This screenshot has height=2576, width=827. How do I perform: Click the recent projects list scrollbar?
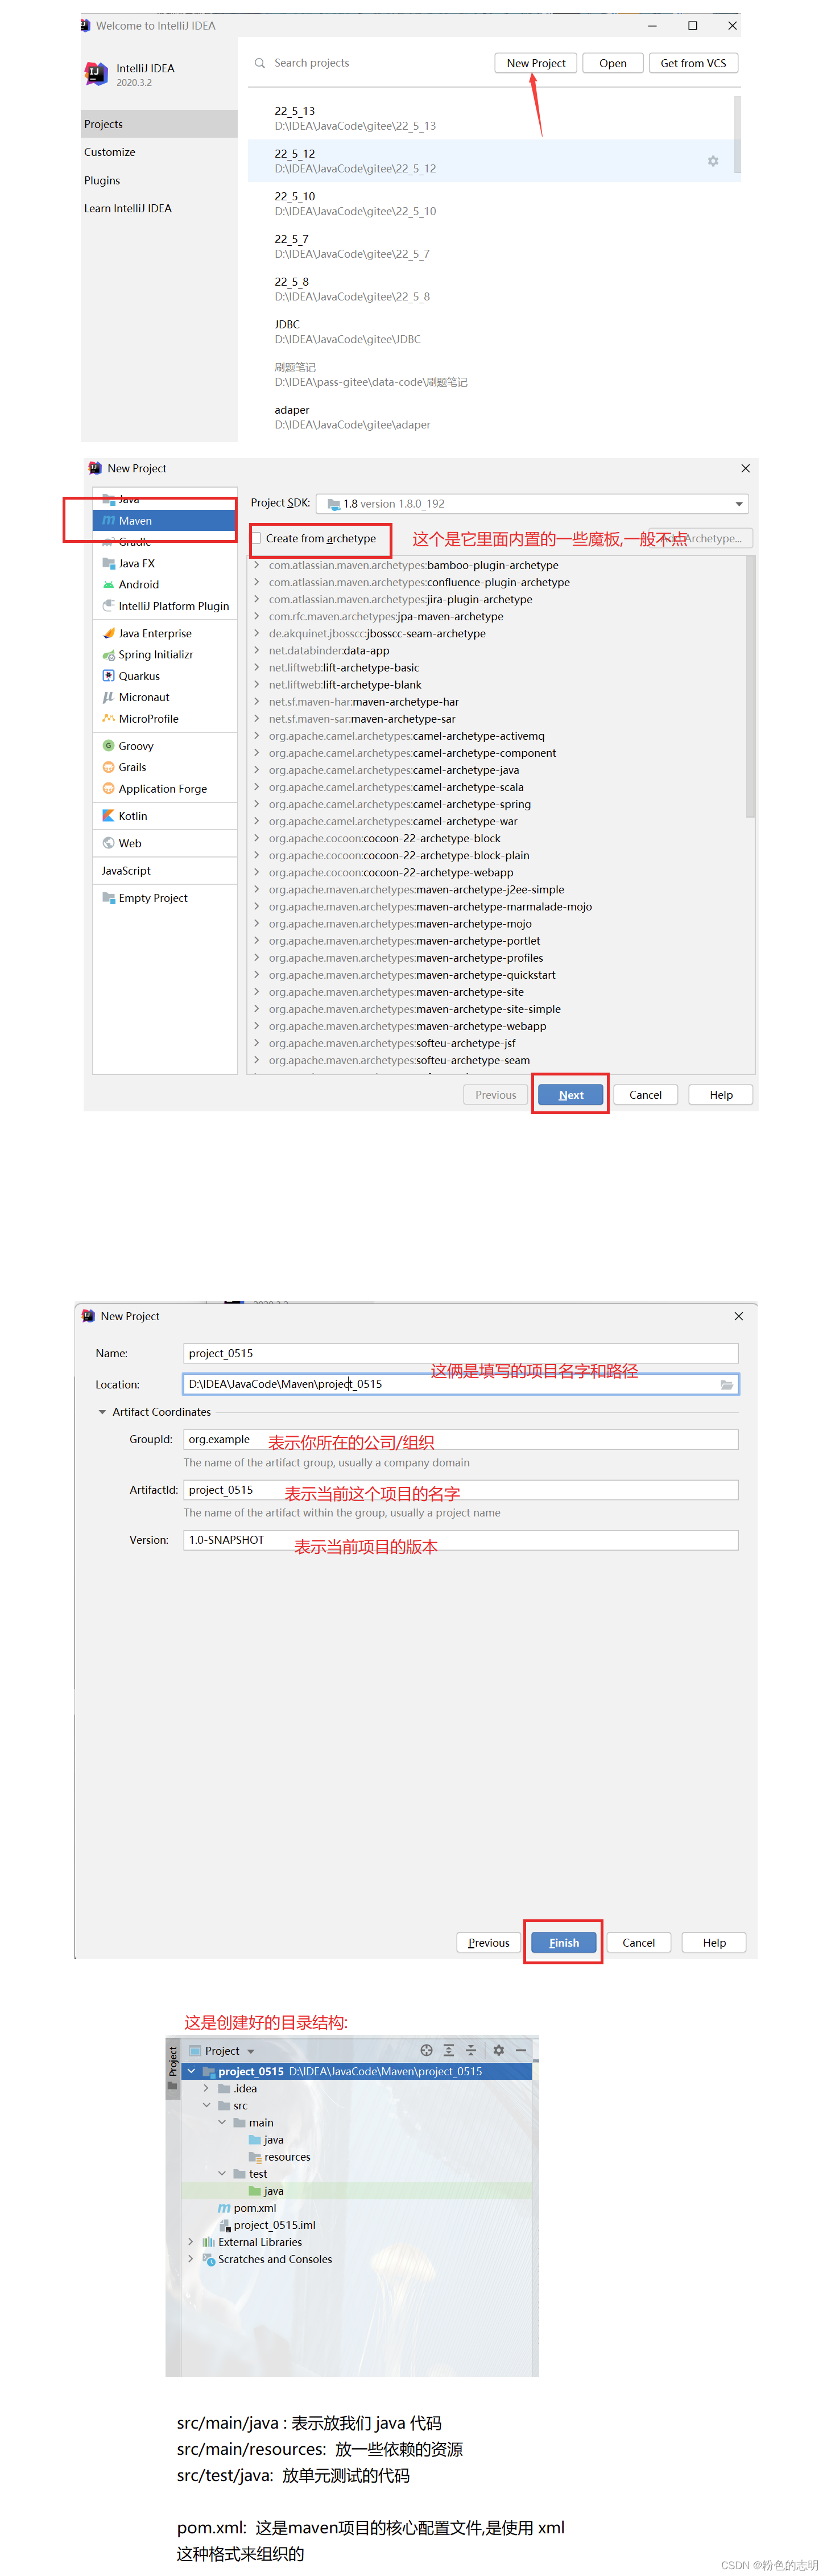pyautogui.click(x=738, y=135)
